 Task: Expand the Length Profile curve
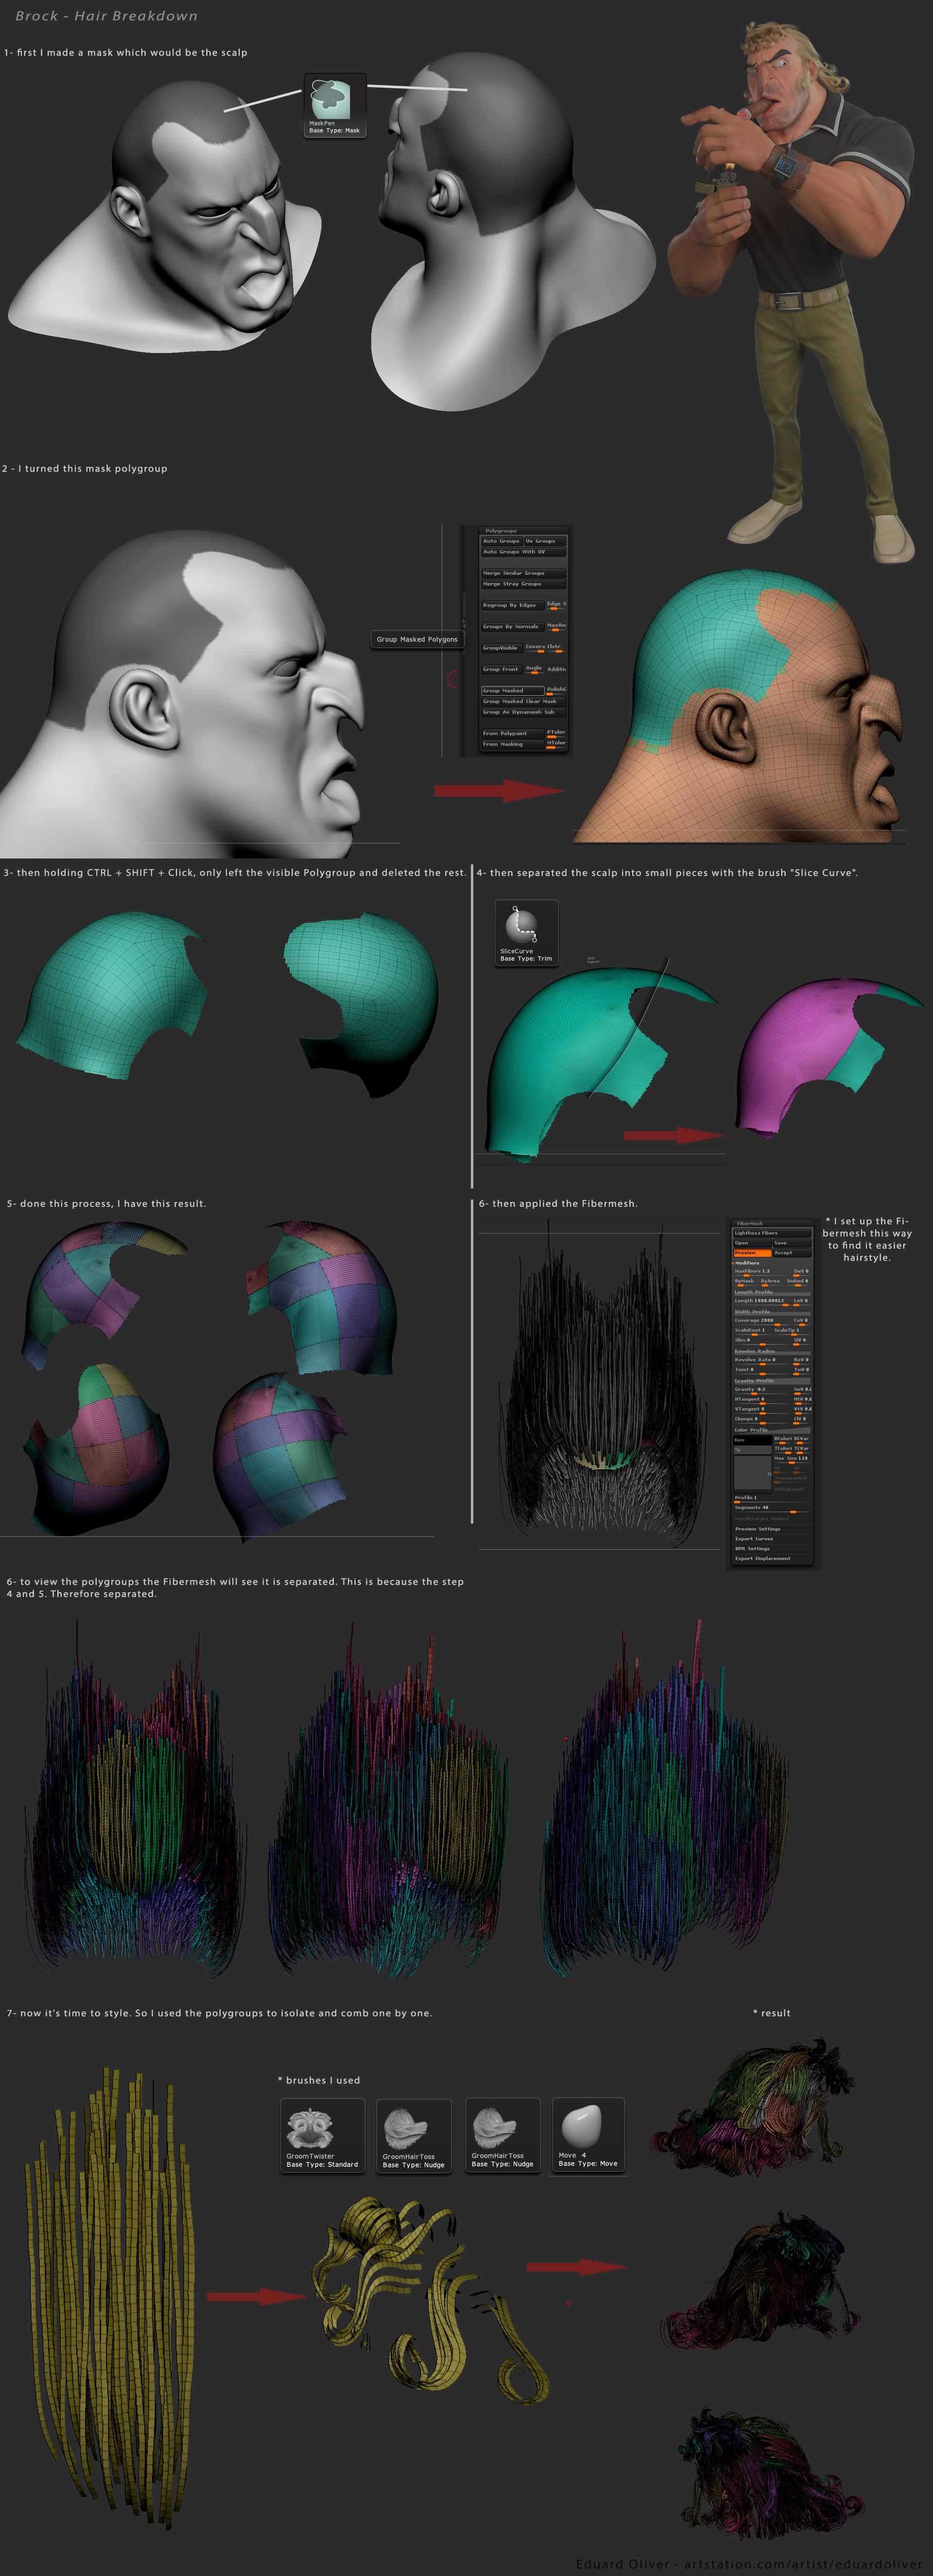pyautogui.click(x=773, y=1293)
